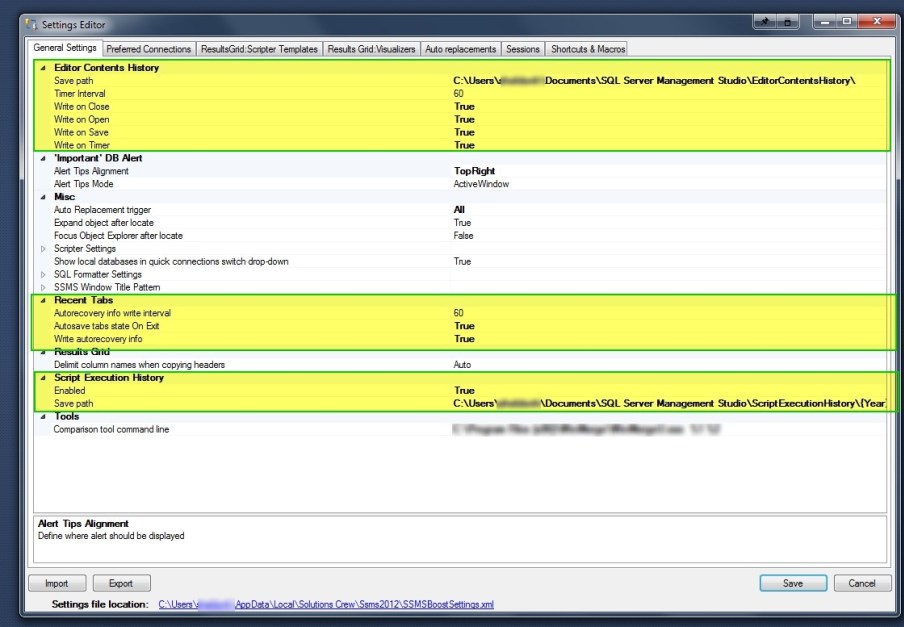Collapse the Misc section
This screenshot has height=627, width=904.
tap(42, 196)
